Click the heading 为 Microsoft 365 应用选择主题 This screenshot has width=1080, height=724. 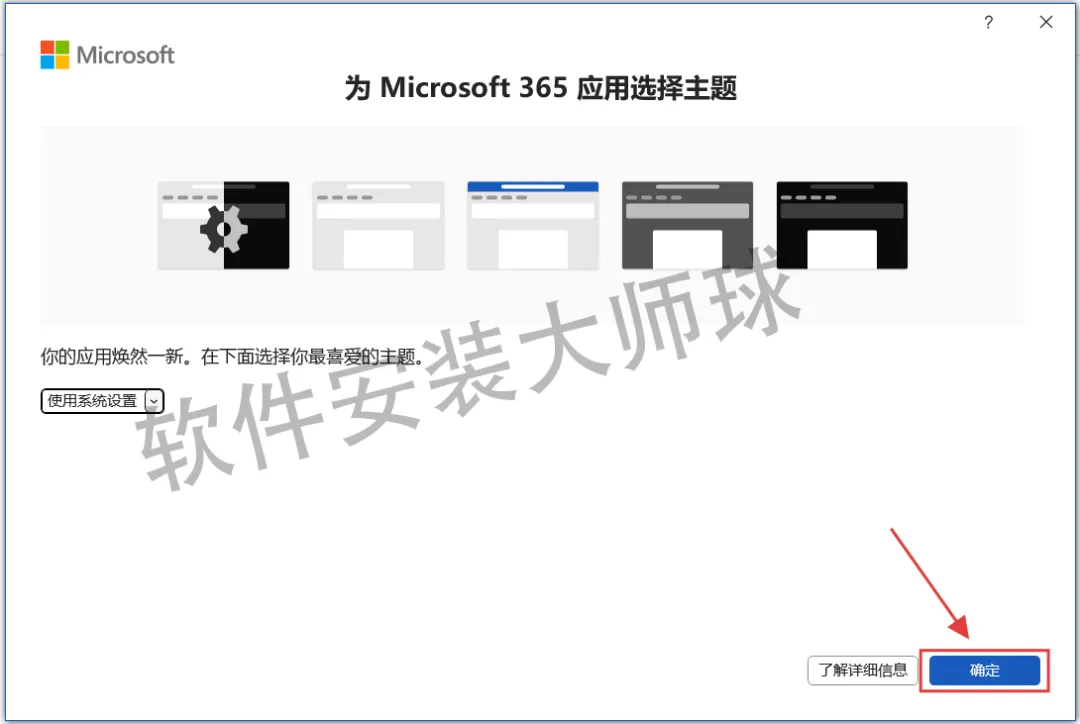point(541,88)
